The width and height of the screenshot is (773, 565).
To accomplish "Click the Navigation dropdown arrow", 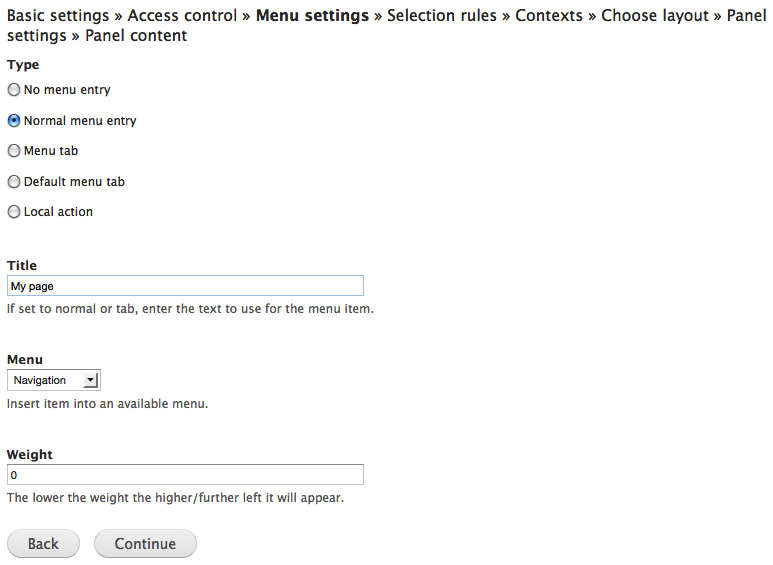I will (x=91, y=380).
